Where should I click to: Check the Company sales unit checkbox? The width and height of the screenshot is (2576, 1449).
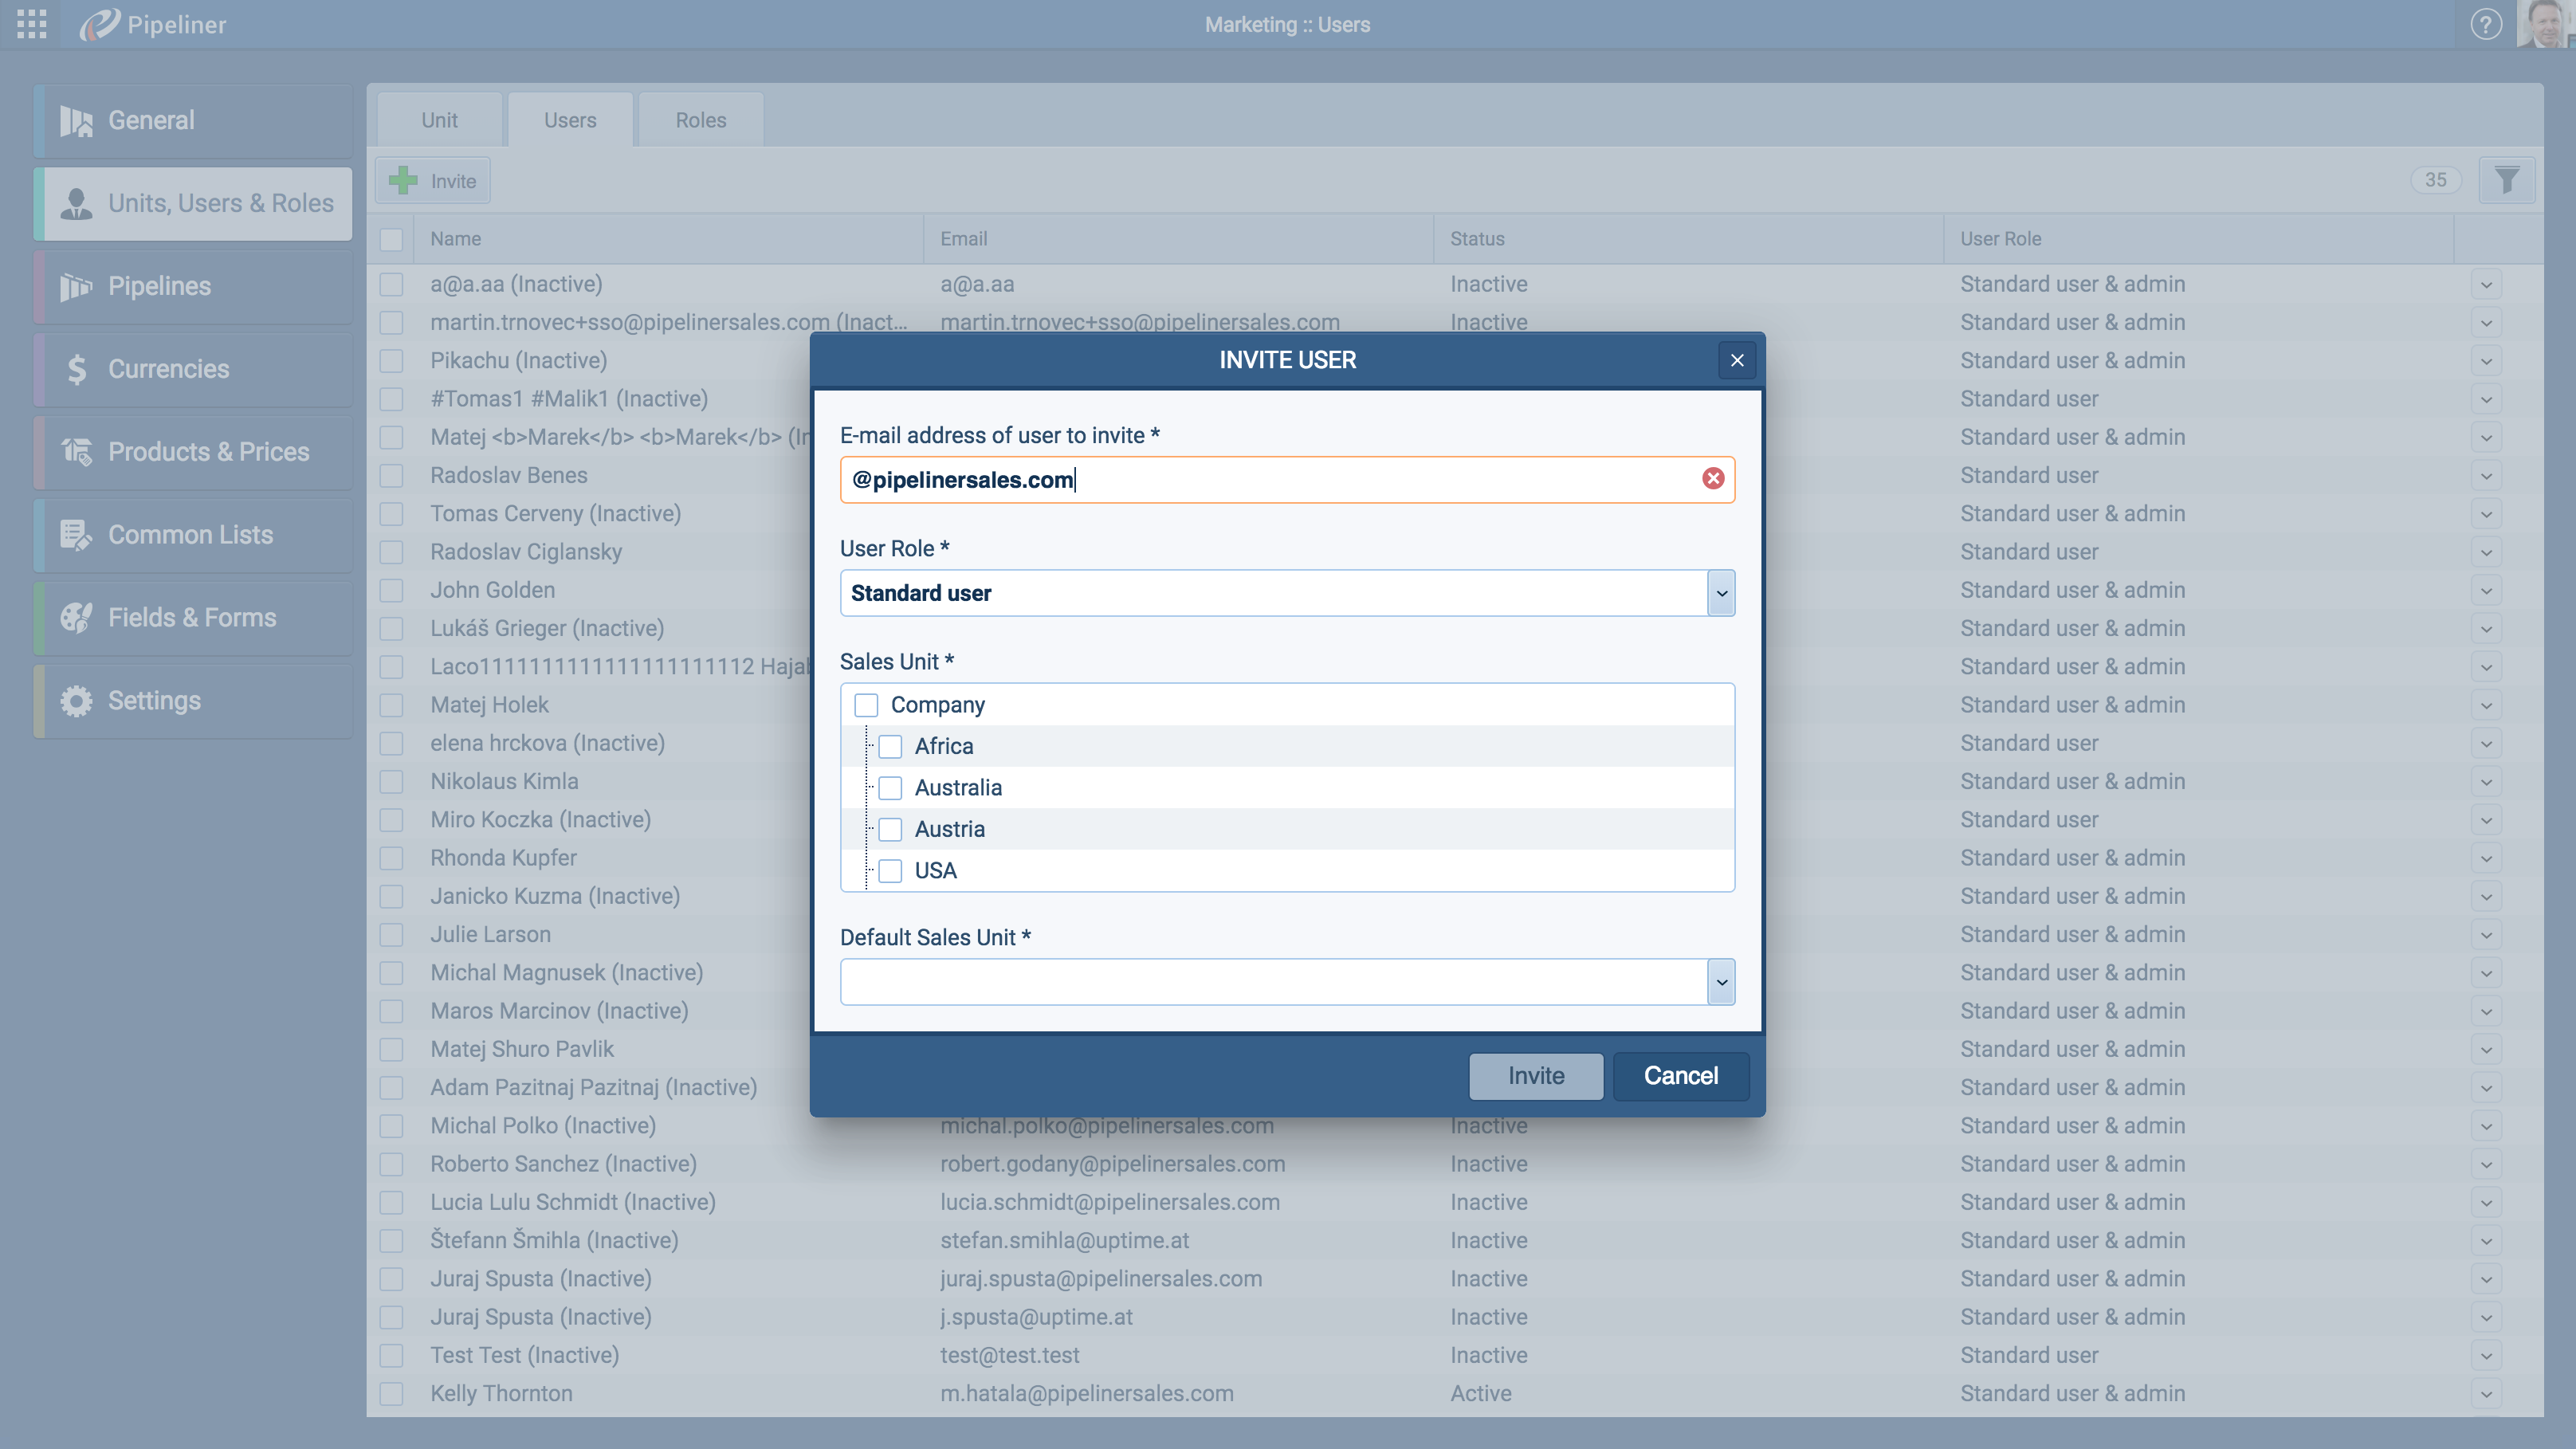pos(866,705)
